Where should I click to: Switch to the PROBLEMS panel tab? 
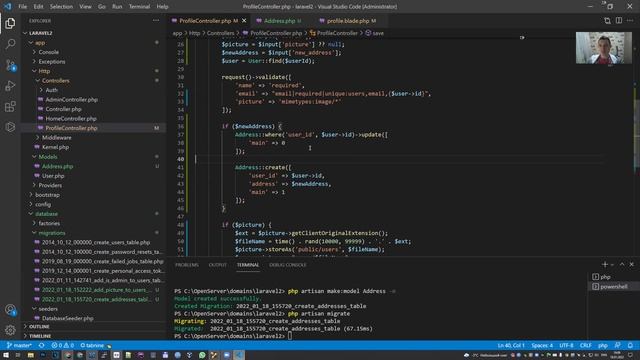[x=187, y=265]
